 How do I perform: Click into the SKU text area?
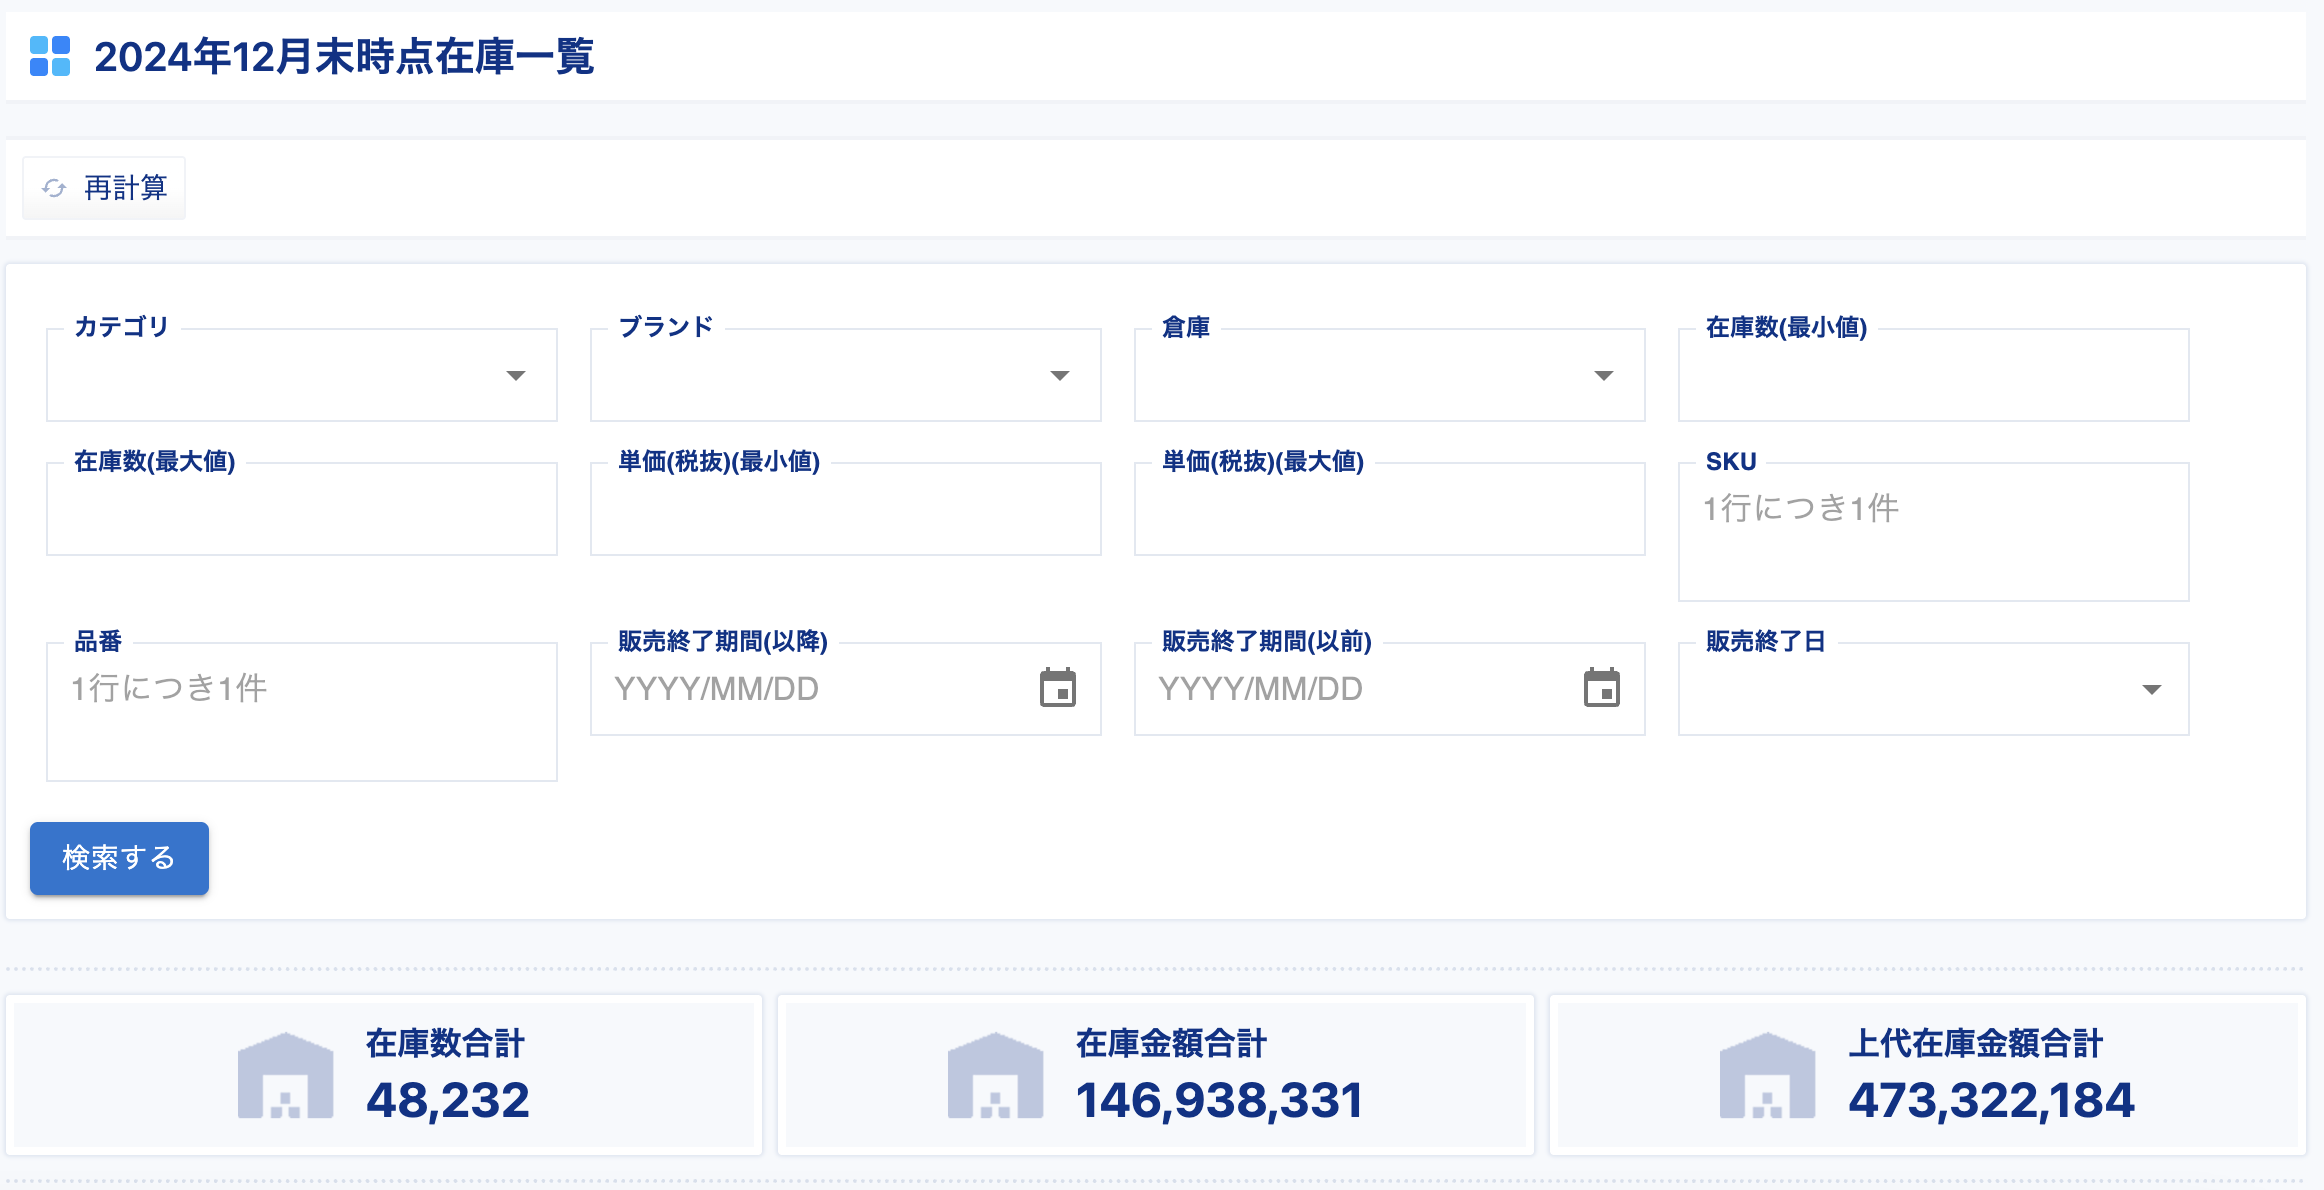coord(1934,532)
